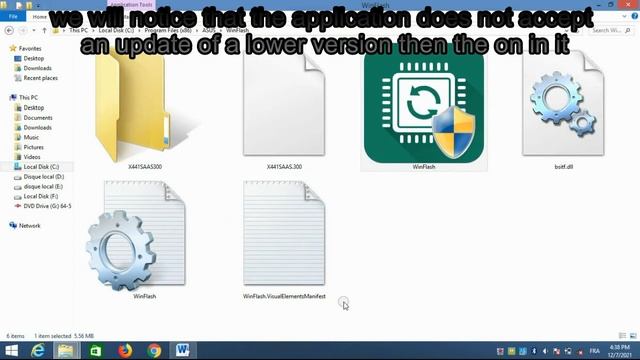Click the Up one level arrow

44,31
